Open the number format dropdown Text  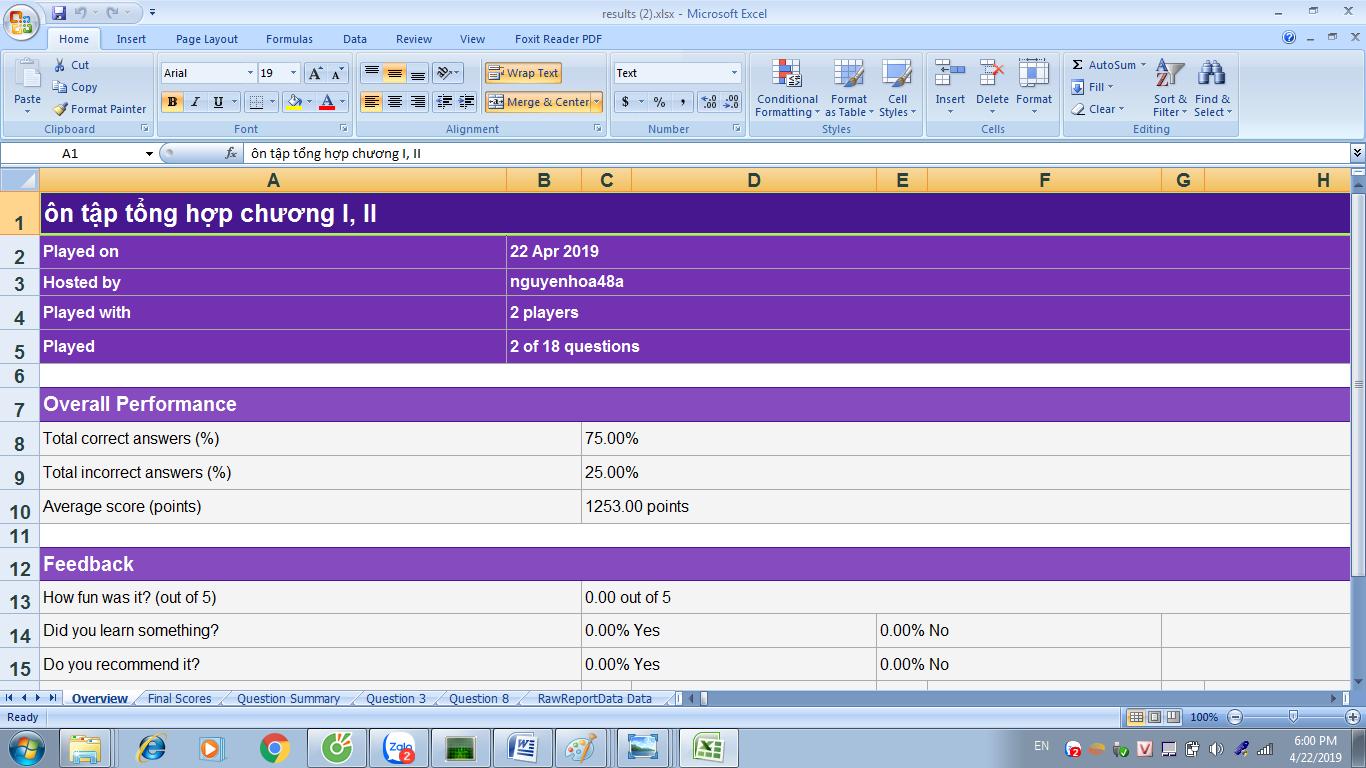coord(734,73)
